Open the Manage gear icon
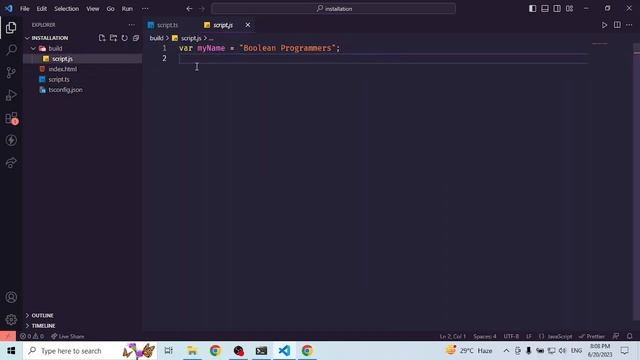 11,319
